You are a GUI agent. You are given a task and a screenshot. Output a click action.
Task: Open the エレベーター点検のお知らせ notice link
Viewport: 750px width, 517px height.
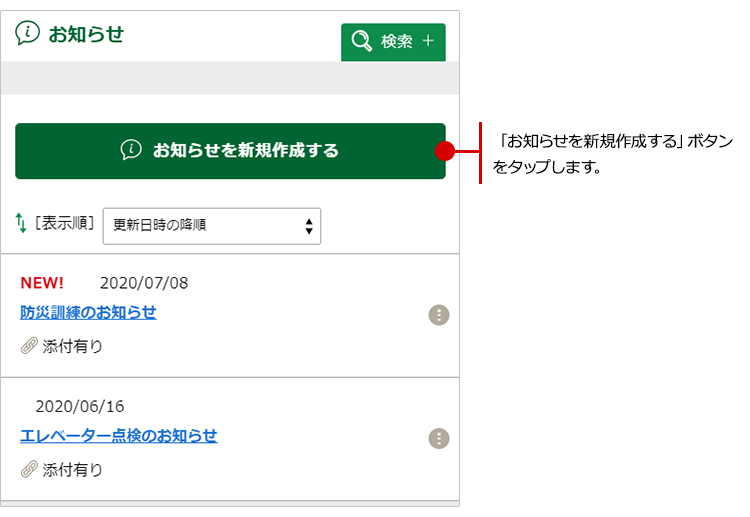[118, 436]
